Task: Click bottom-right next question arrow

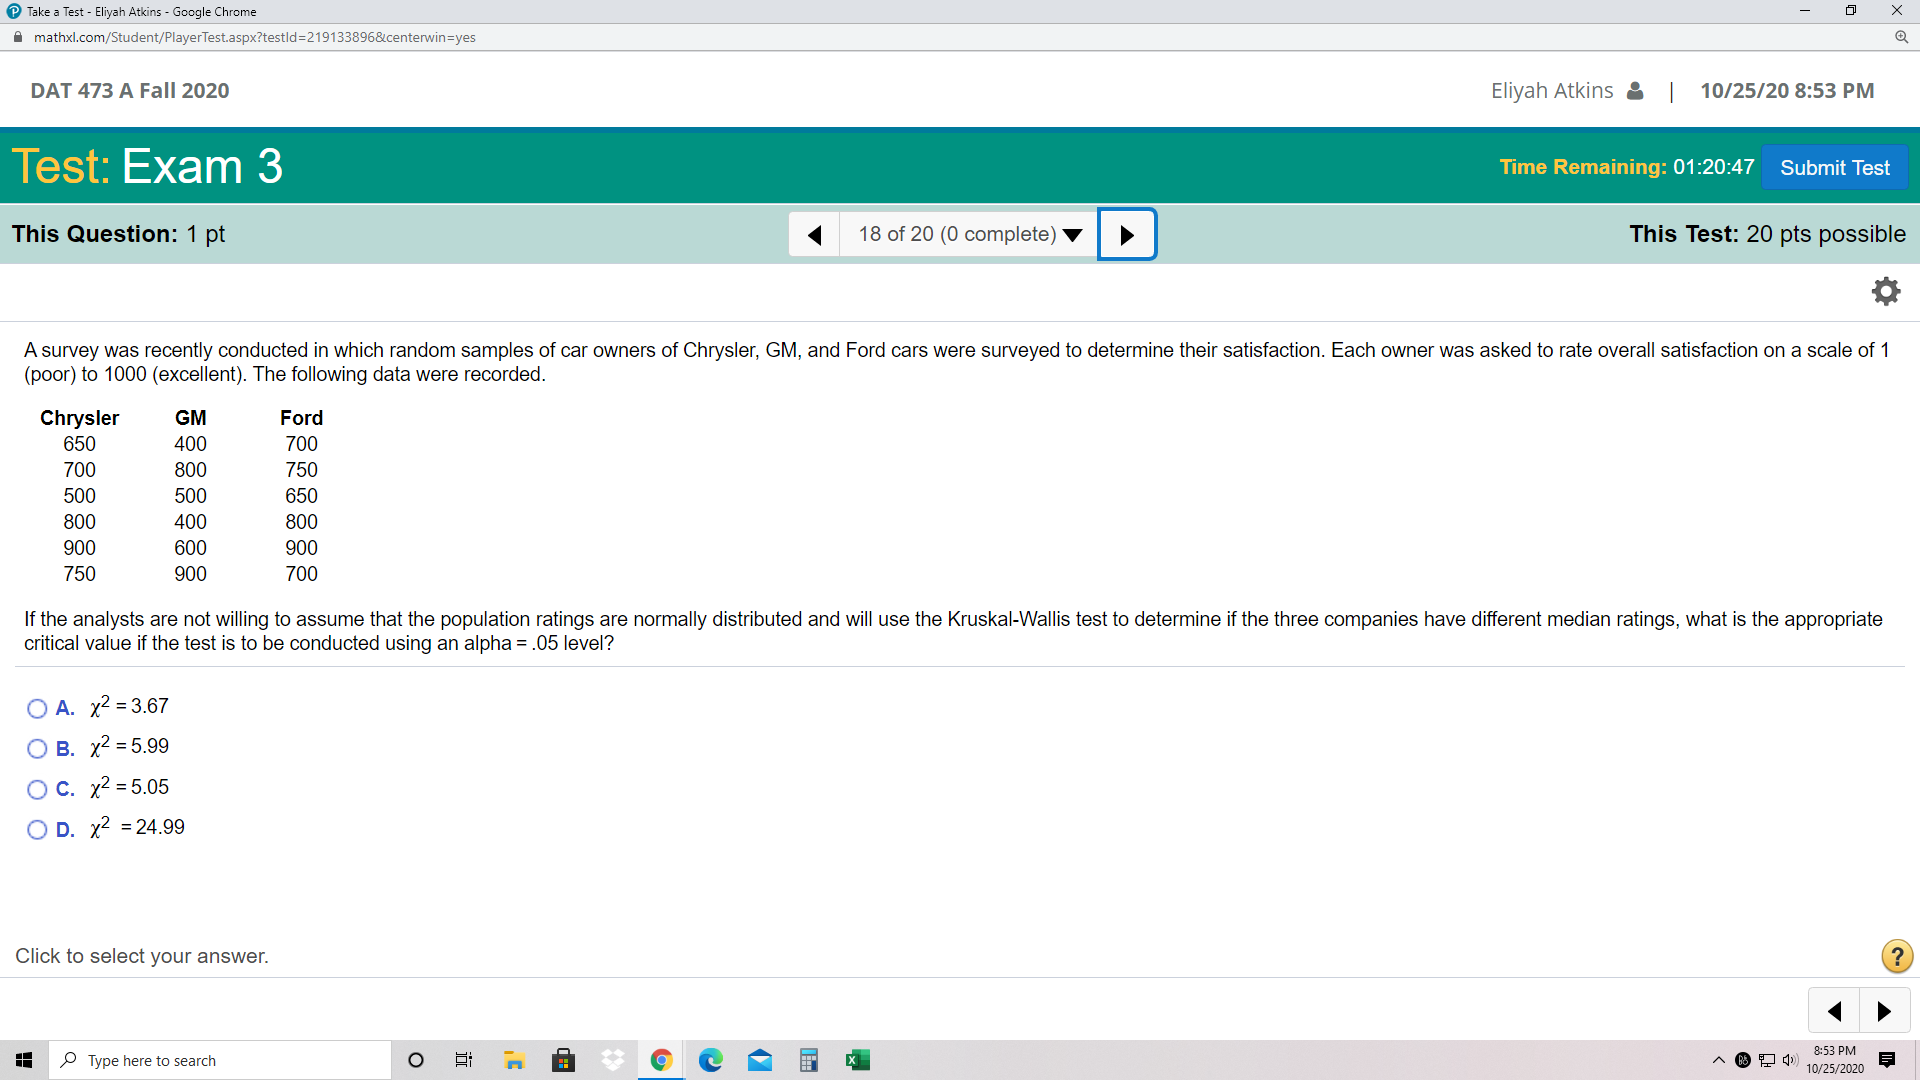Action: pyautogui.click(x=1884, y=1011)
